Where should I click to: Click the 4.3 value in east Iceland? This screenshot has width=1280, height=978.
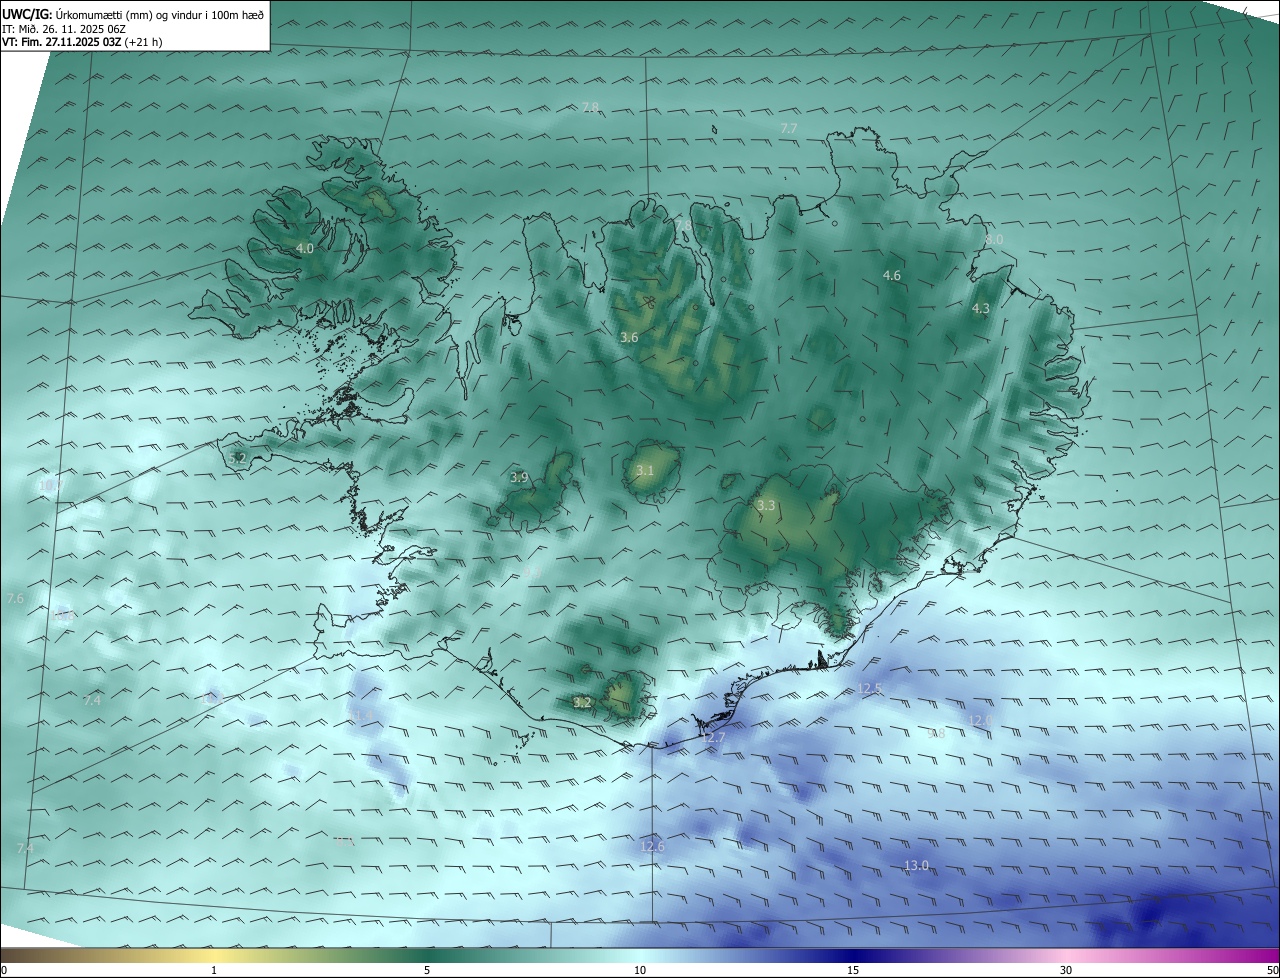pyautogui.click(x=981, y=309)
